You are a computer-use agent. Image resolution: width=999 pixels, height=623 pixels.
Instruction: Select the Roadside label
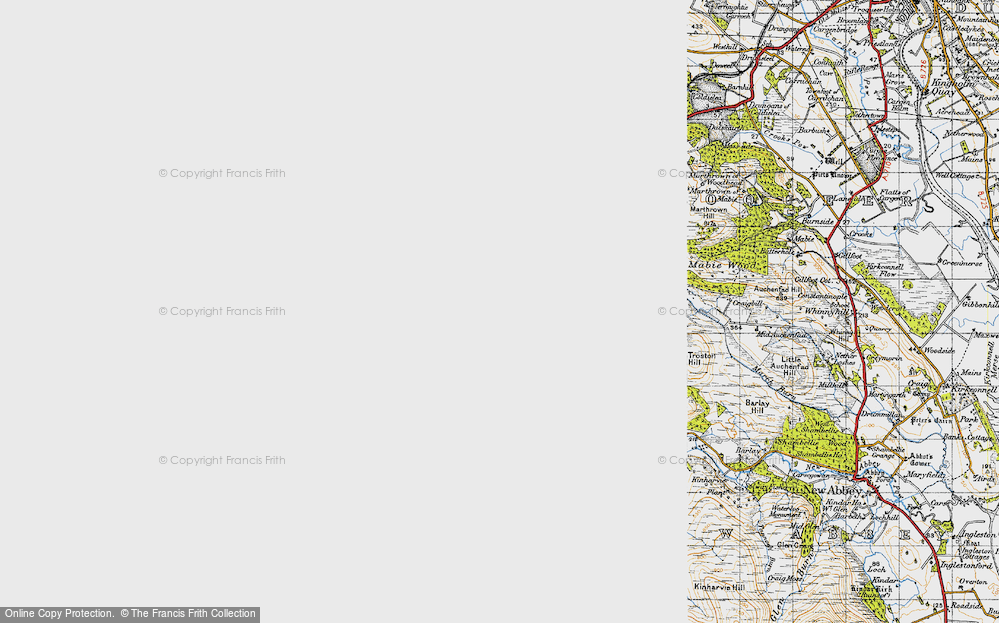point(968,606)
